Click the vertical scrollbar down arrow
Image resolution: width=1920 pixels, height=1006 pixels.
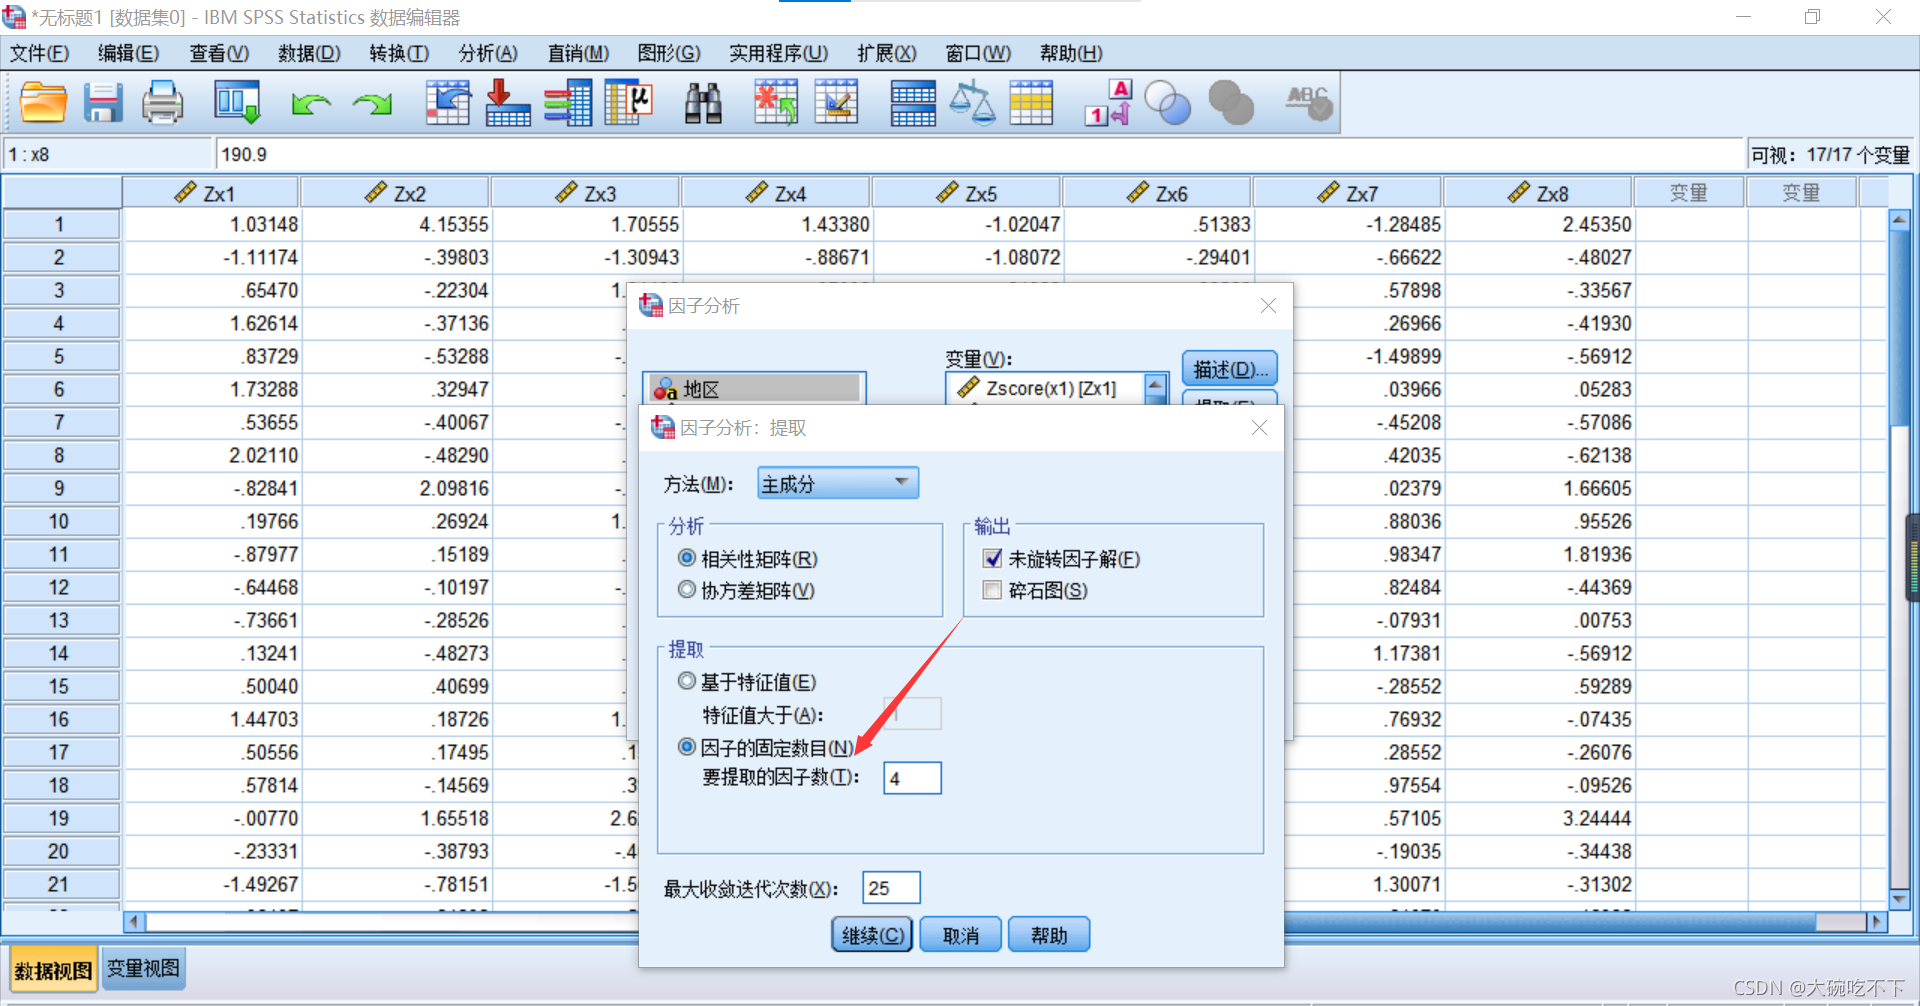(1900, 898)
